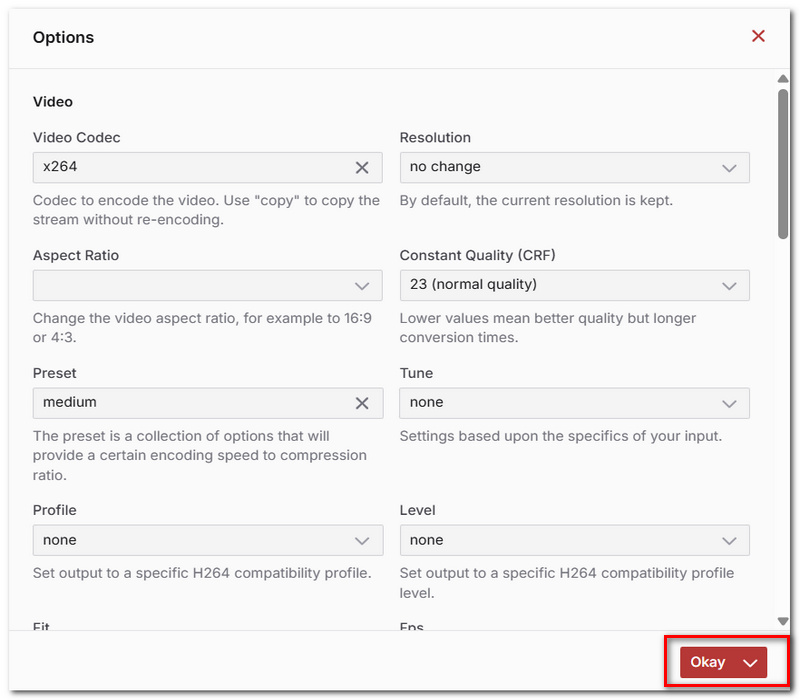Click the scrollbar down arrow

[x=783, y=621]
